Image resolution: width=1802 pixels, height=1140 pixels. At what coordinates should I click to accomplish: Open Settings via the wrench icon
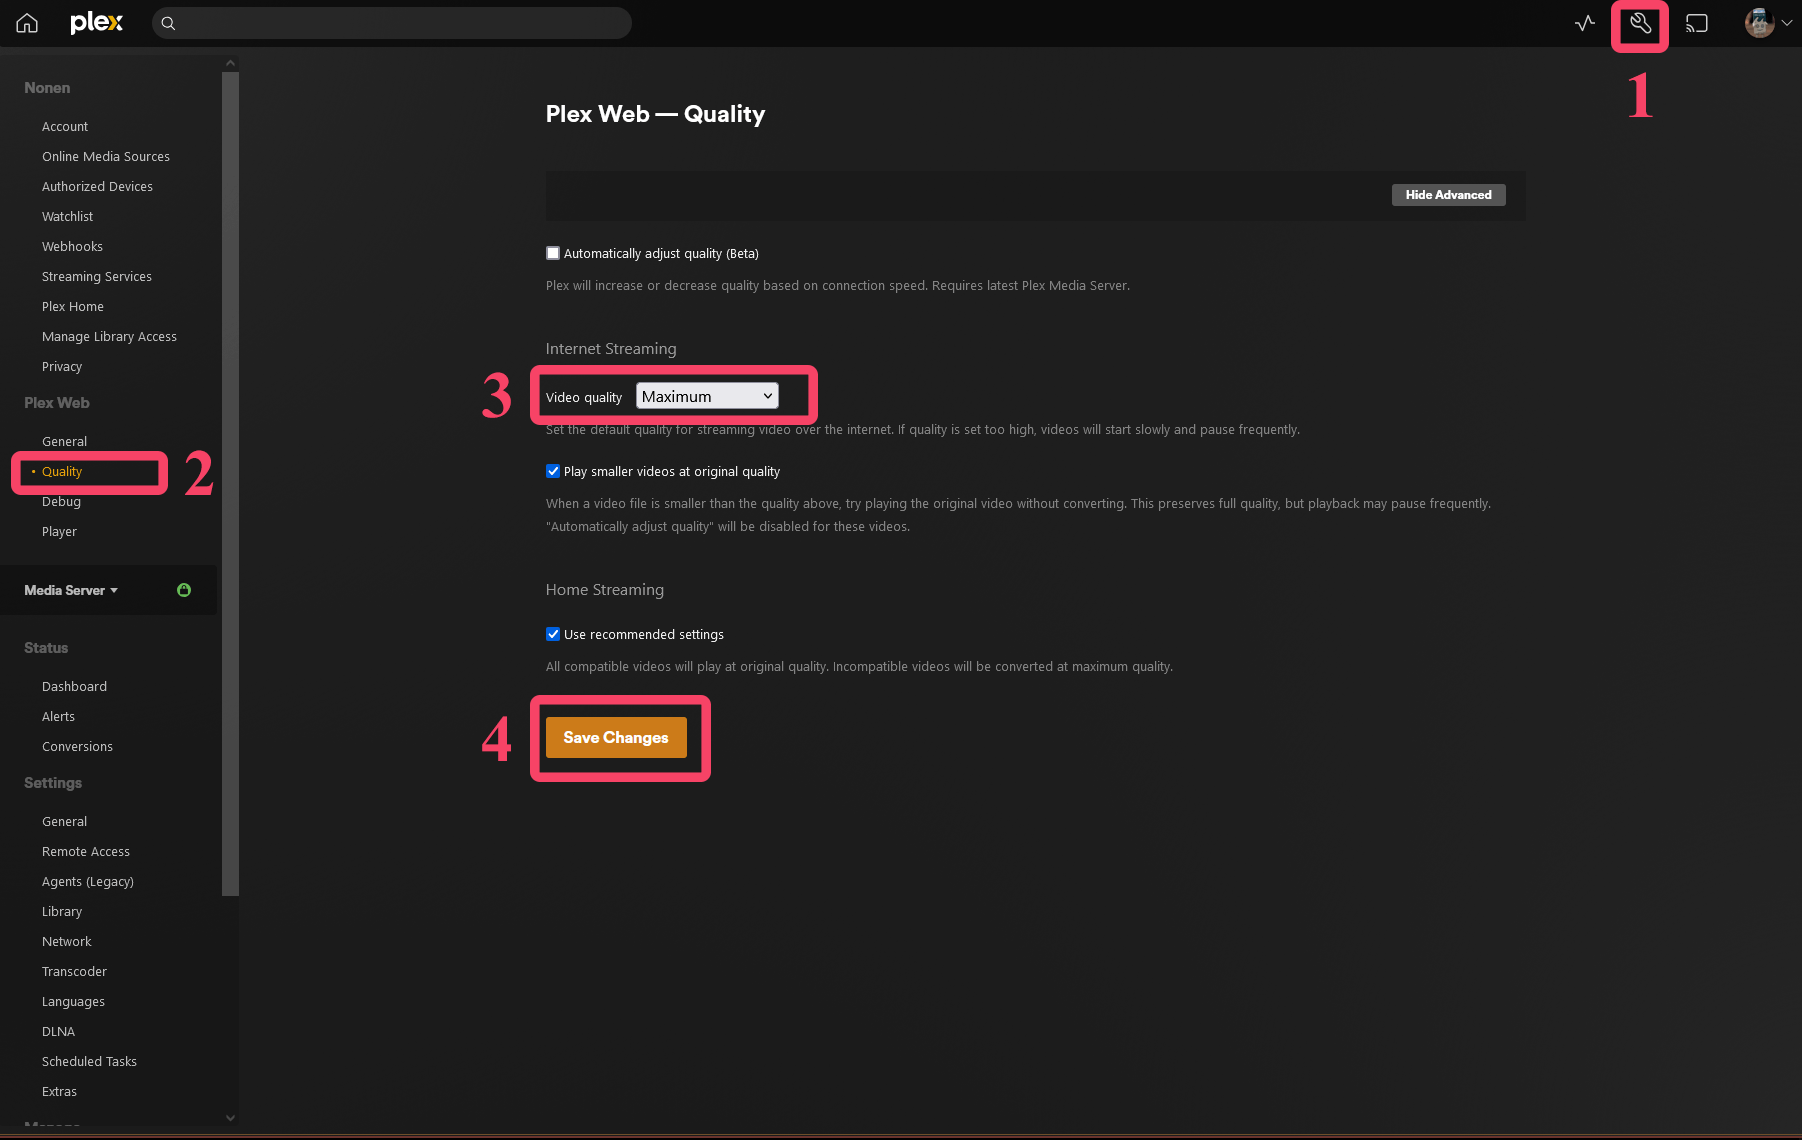(1640, 23)
